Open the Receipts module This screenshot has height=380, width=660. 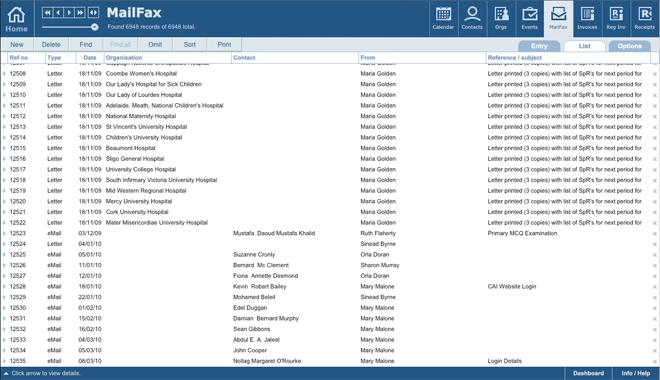644,19
